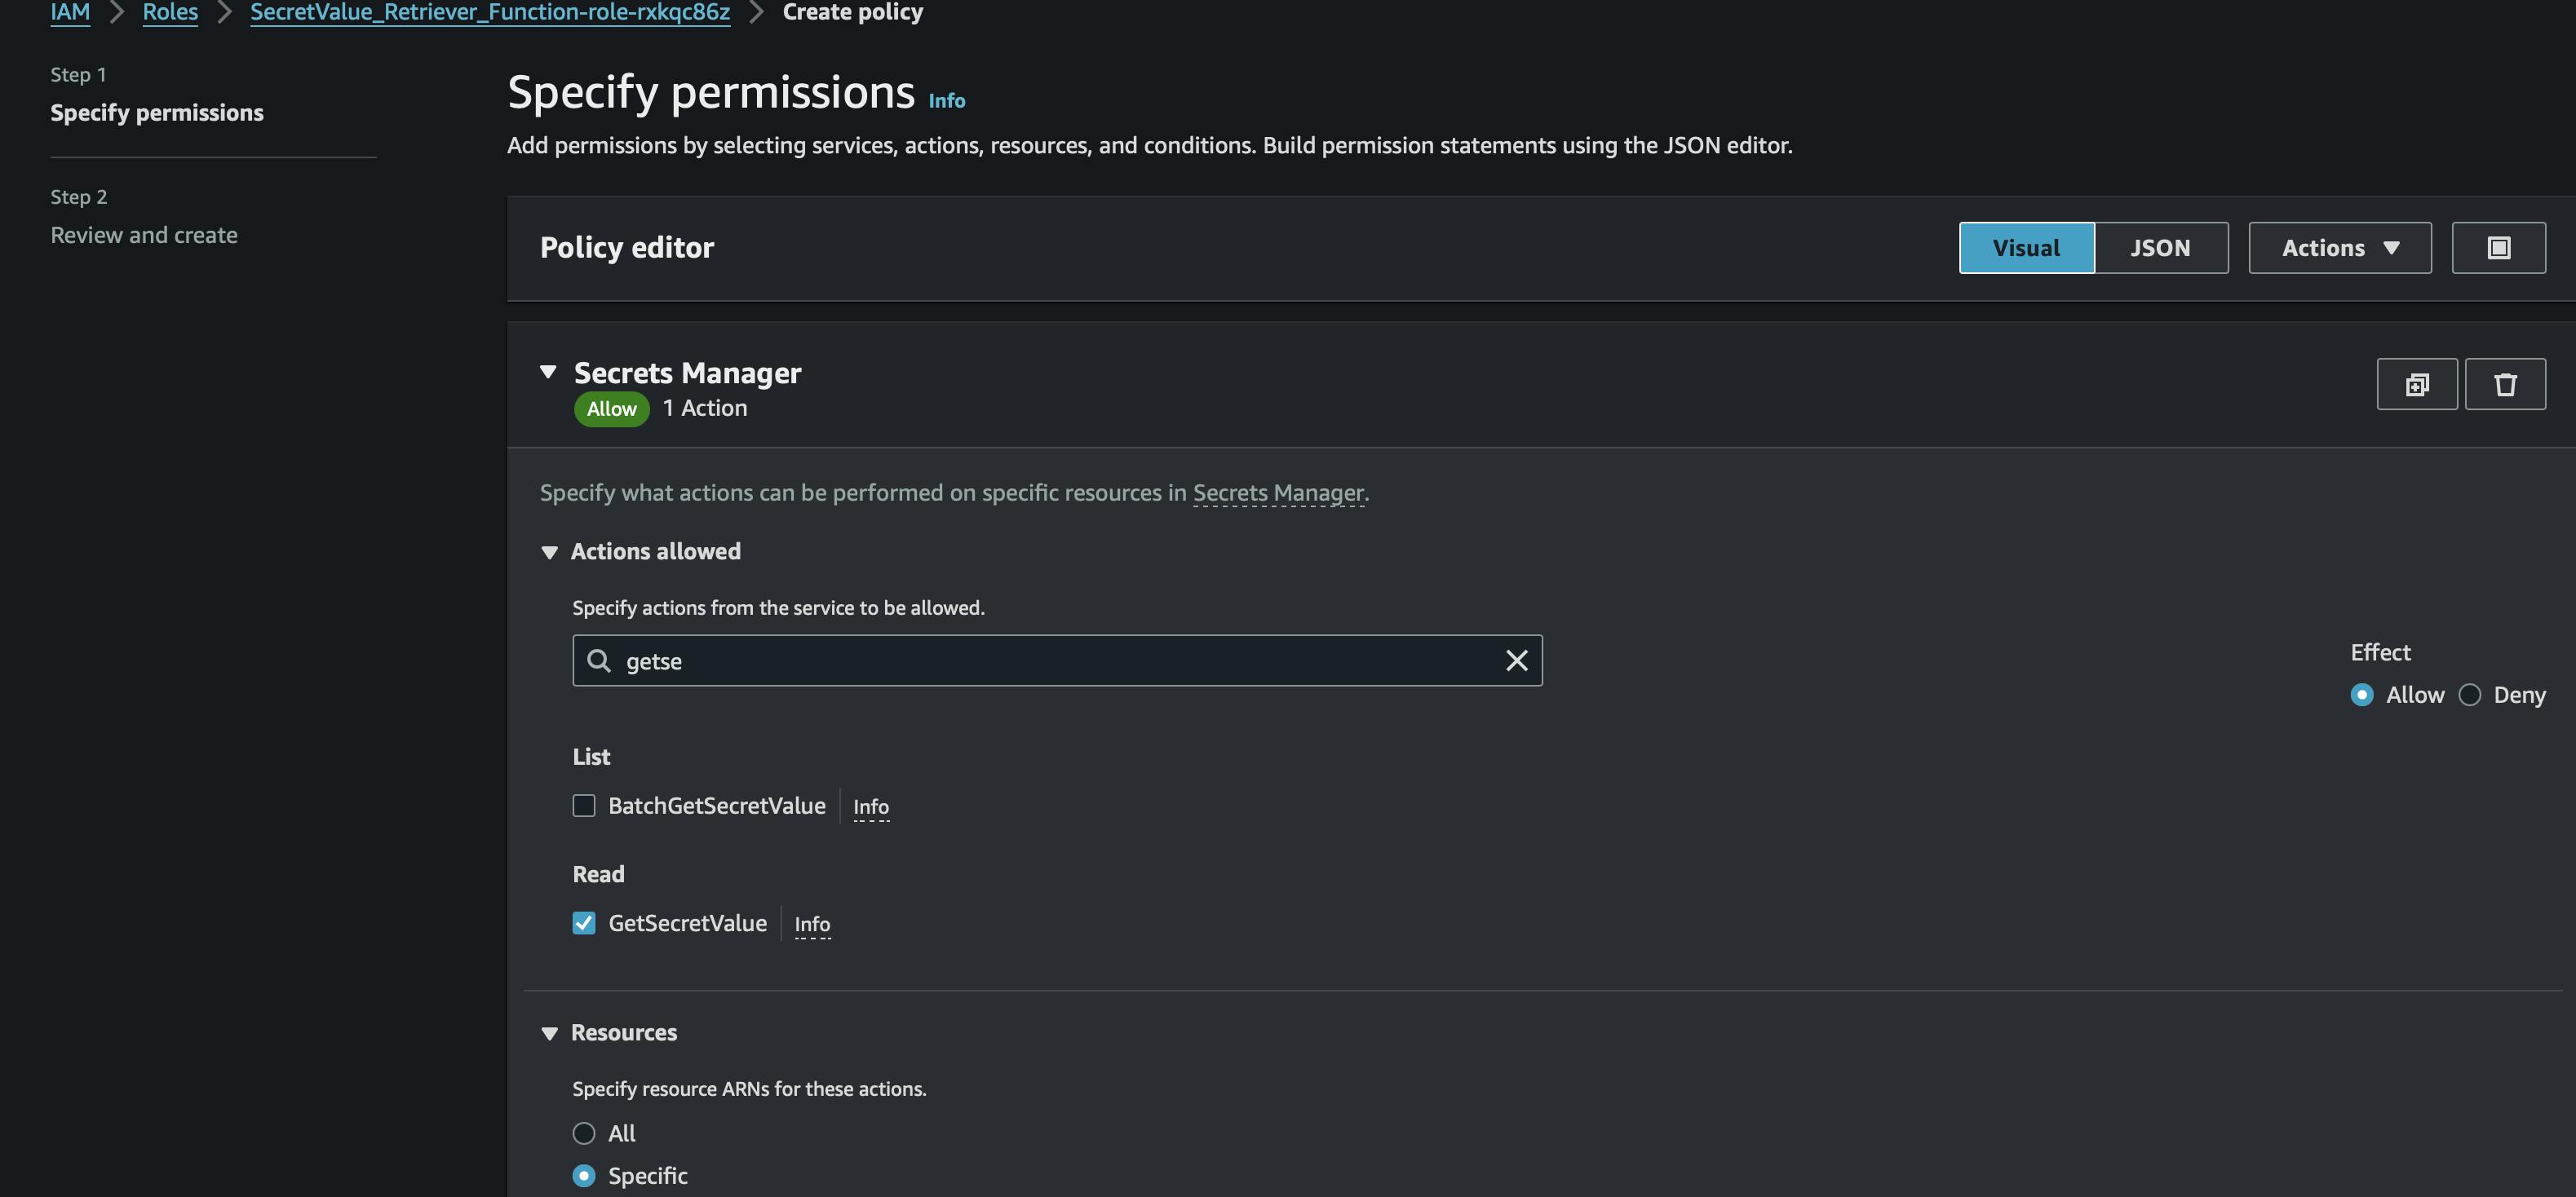Click the 'Read' access level heading
This screenshot has width=2576, height=1197.
click(598, 874)
